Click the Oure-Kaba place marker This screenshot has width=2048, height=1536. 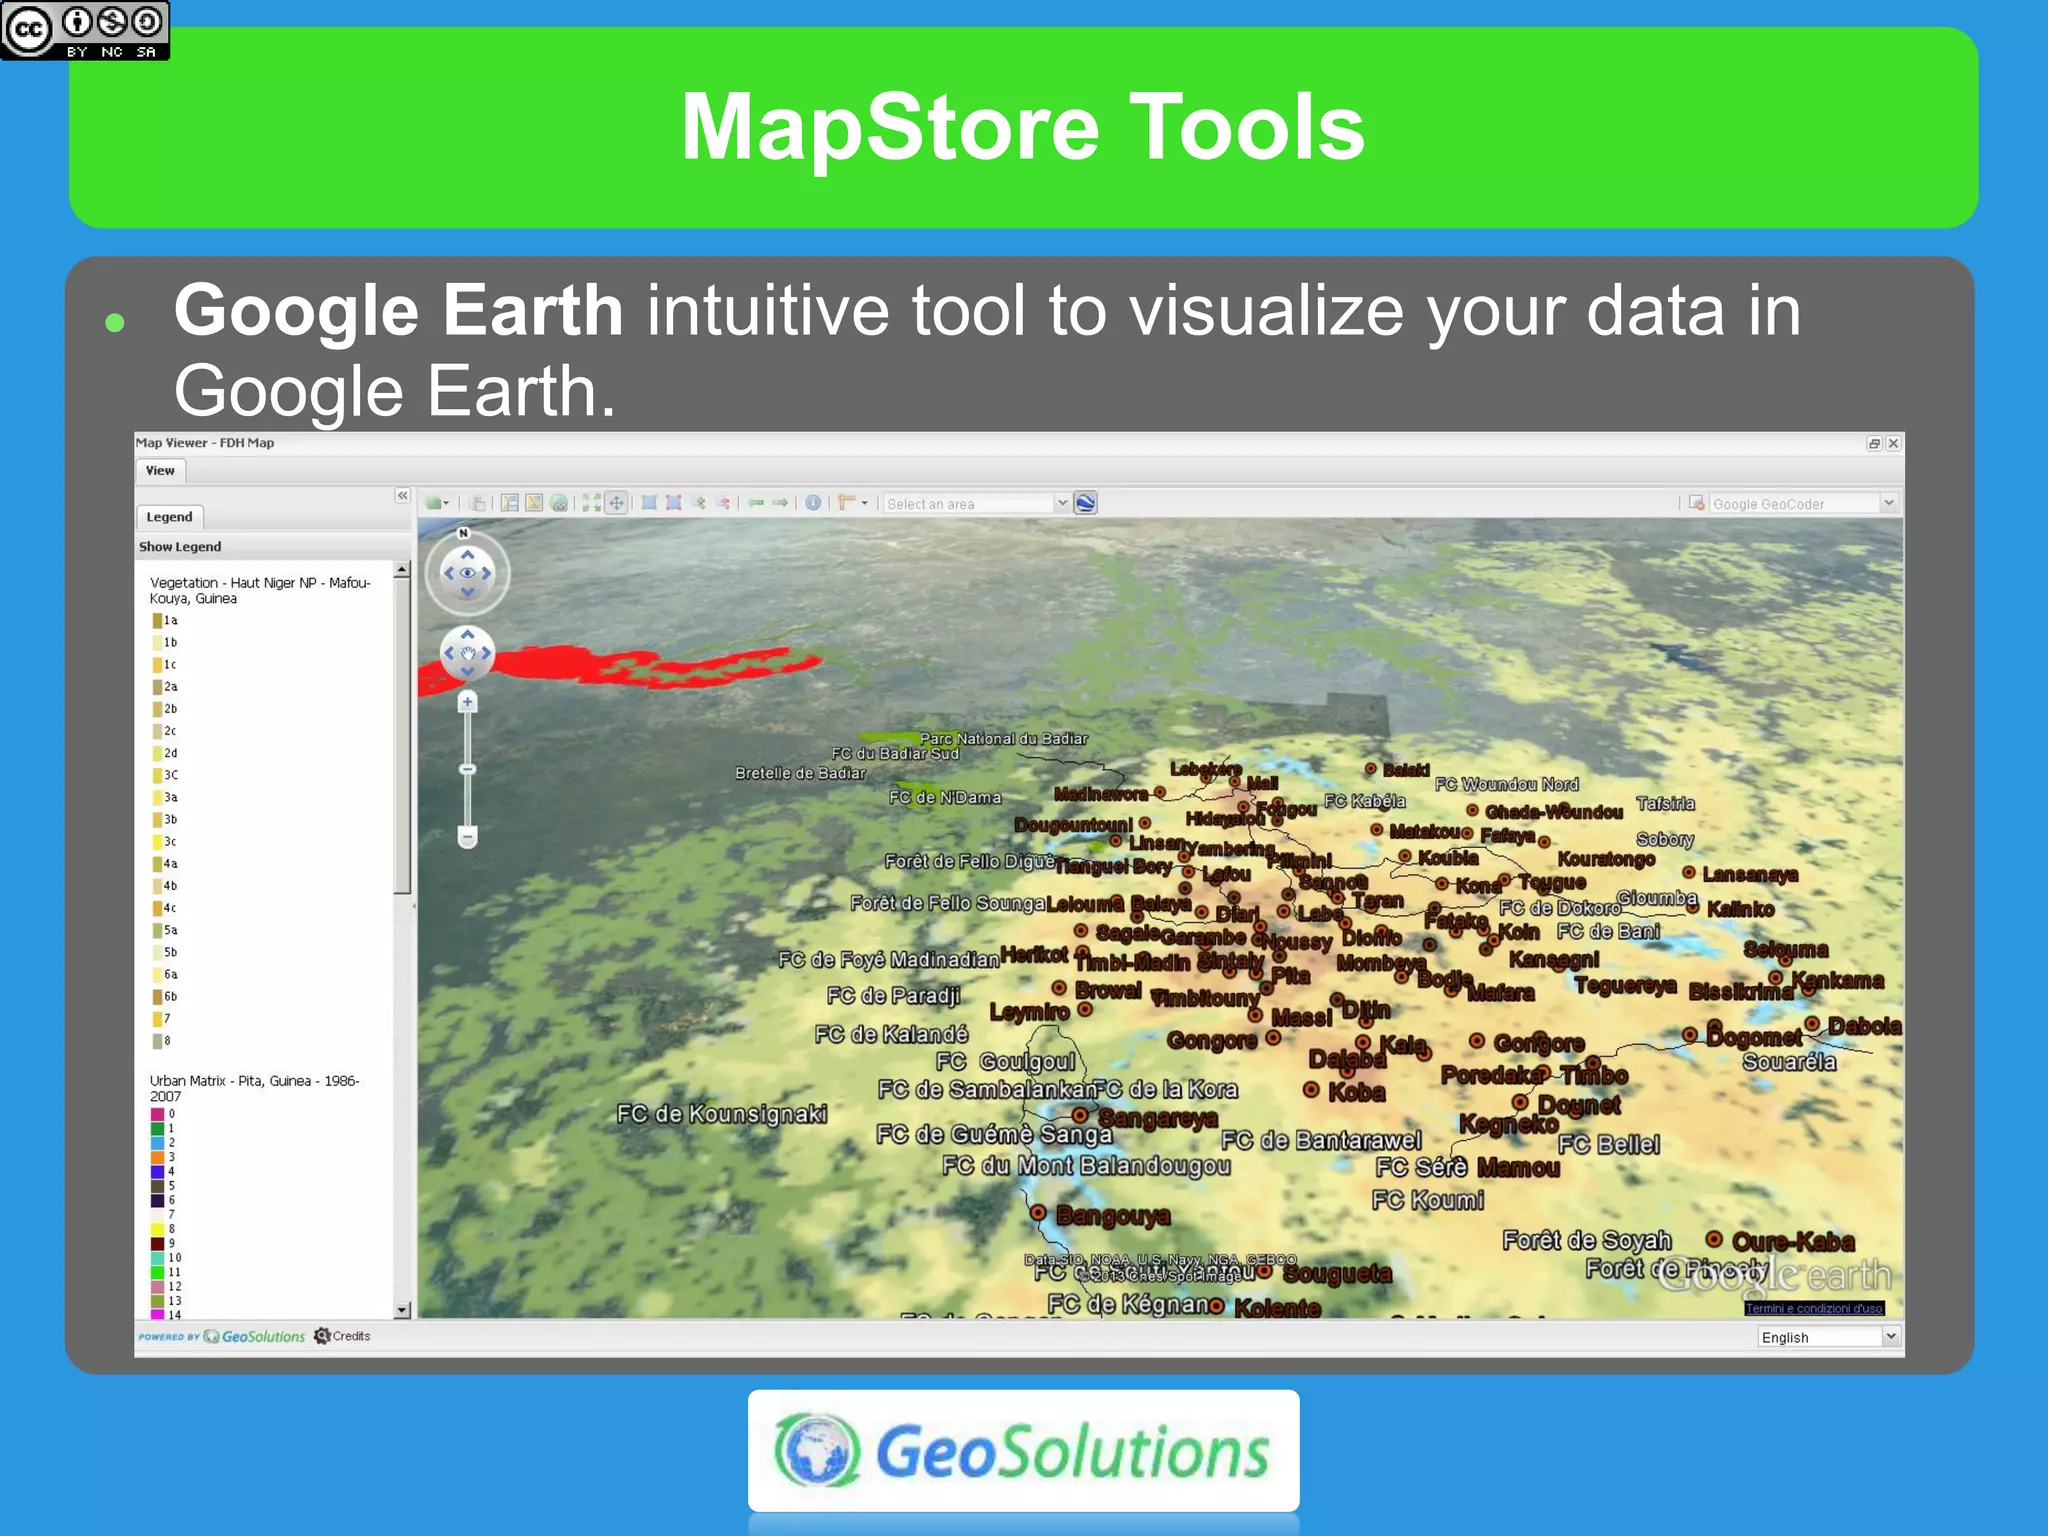click(1714, 1239)
